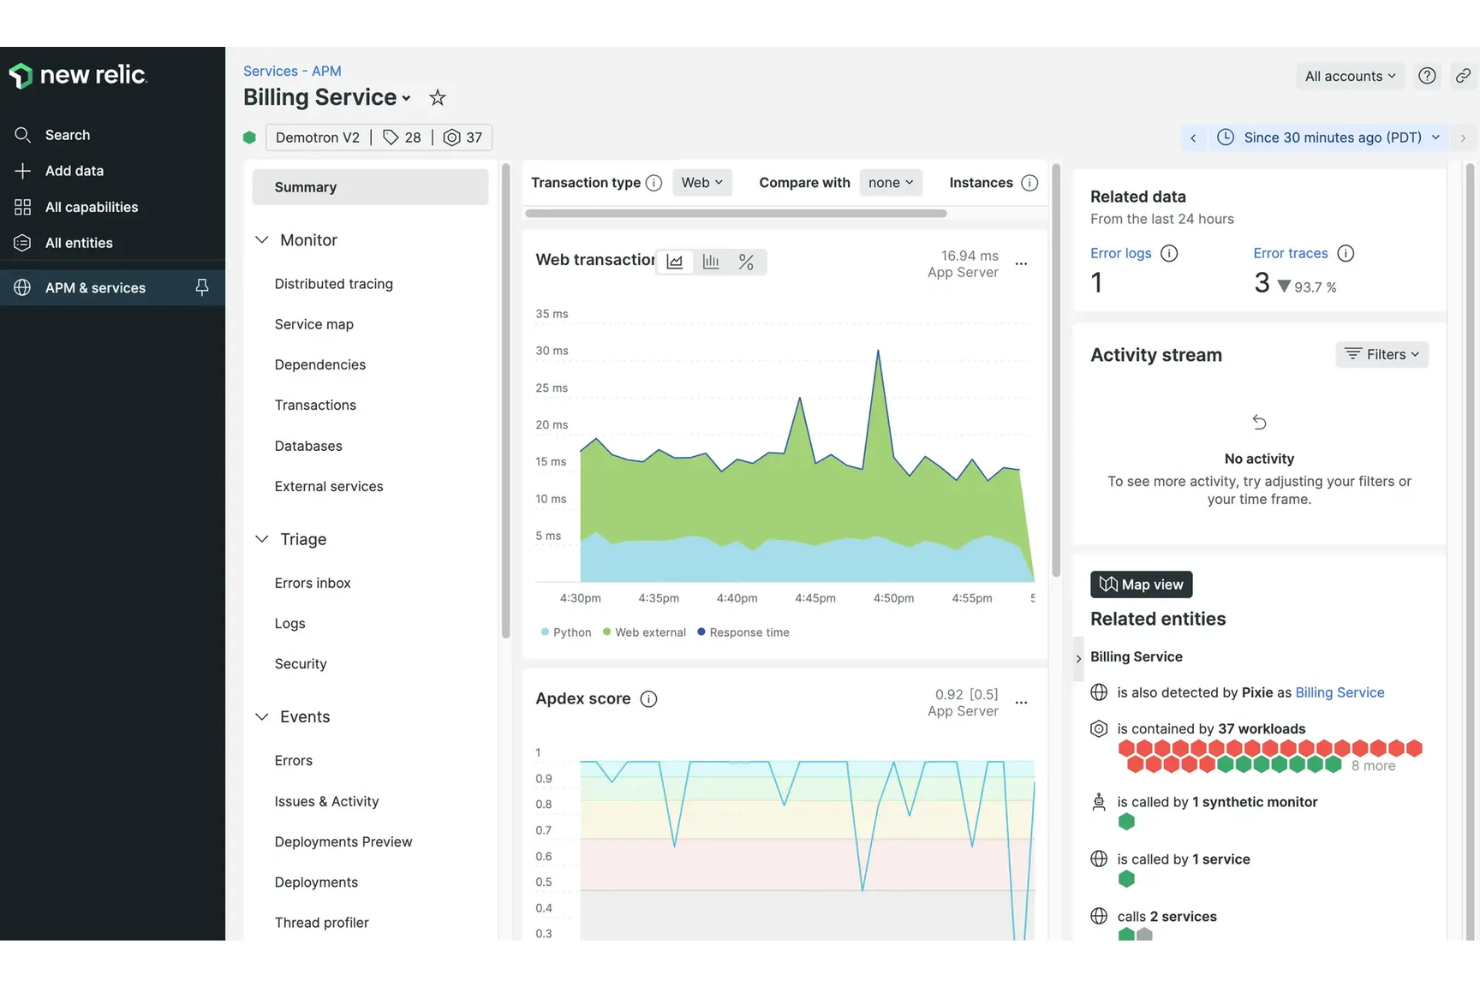Show Web transactions as percentage view

click(746, 261)
